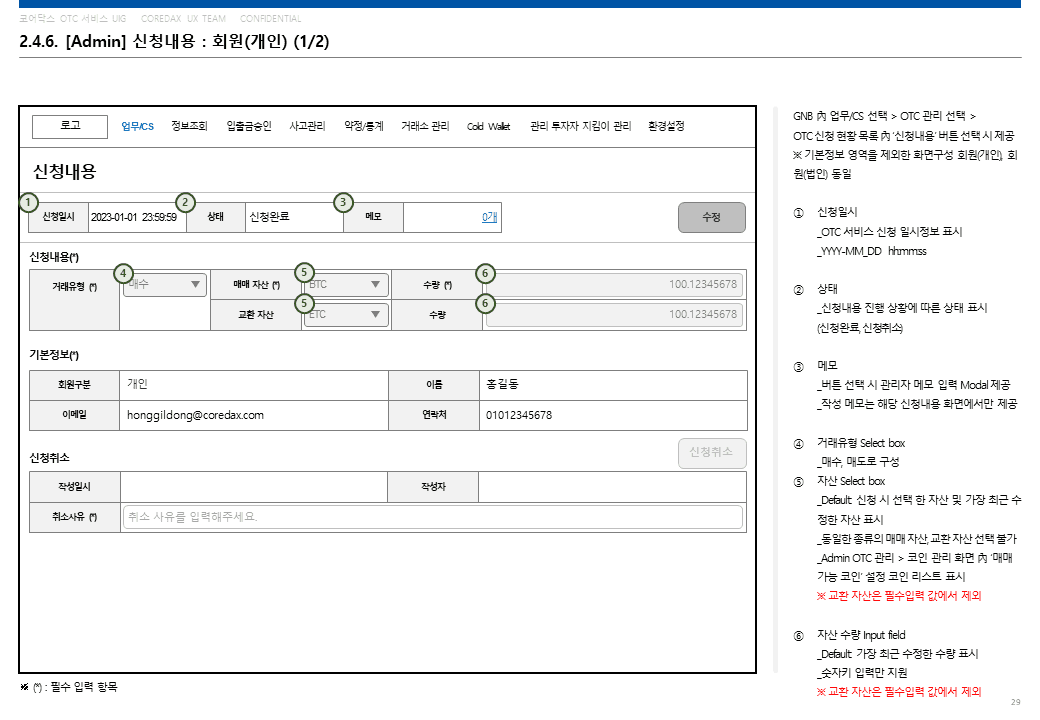Click the 이메일 header cell

pos(74,415)
